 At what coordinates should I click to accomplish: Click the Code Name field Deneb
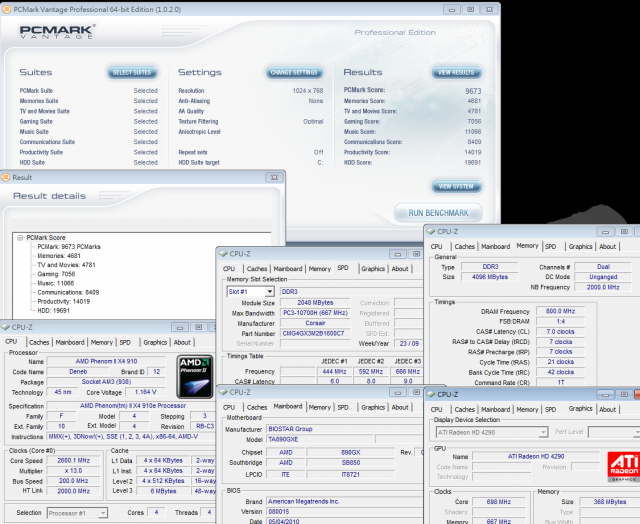[78, 372]
